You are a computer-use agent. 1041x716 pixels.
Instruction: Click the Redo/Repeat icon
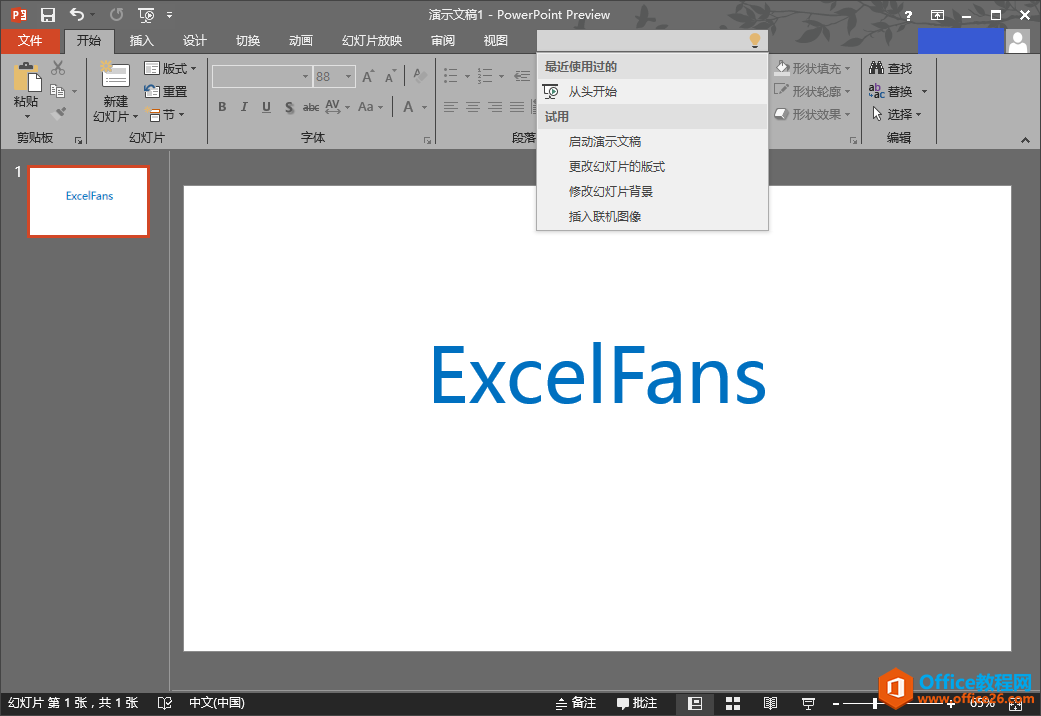tap(117, 15)
